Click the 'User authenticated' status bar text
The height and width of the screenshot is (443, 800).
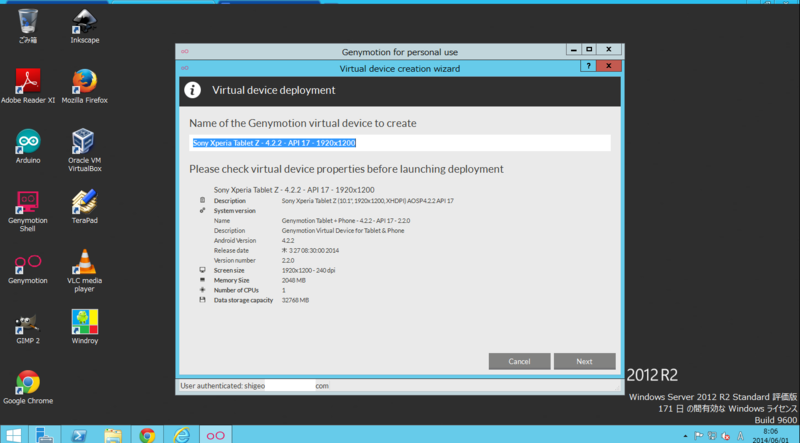(254, 386)
